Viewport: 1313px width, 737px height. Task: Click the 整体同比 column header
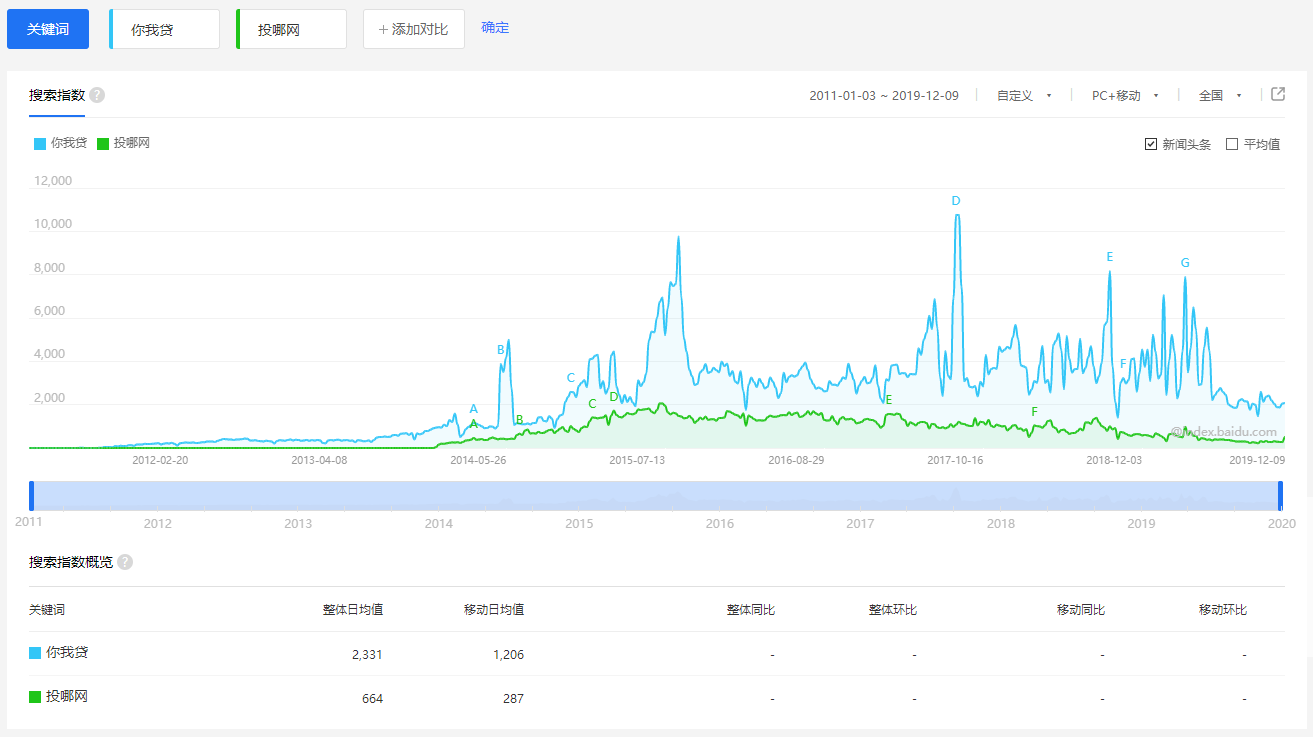coord(751,610)
